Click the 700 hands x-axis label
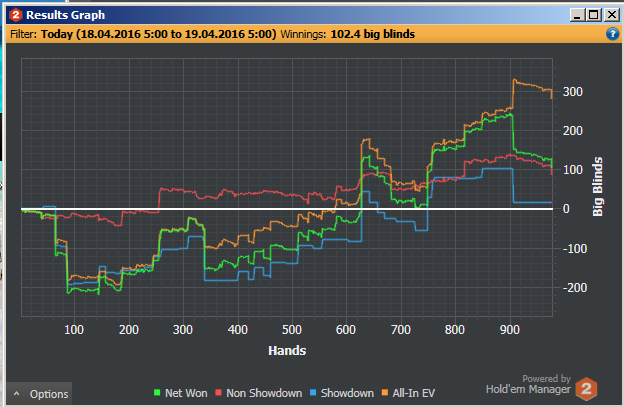The image size is (624, 407). 401,330
